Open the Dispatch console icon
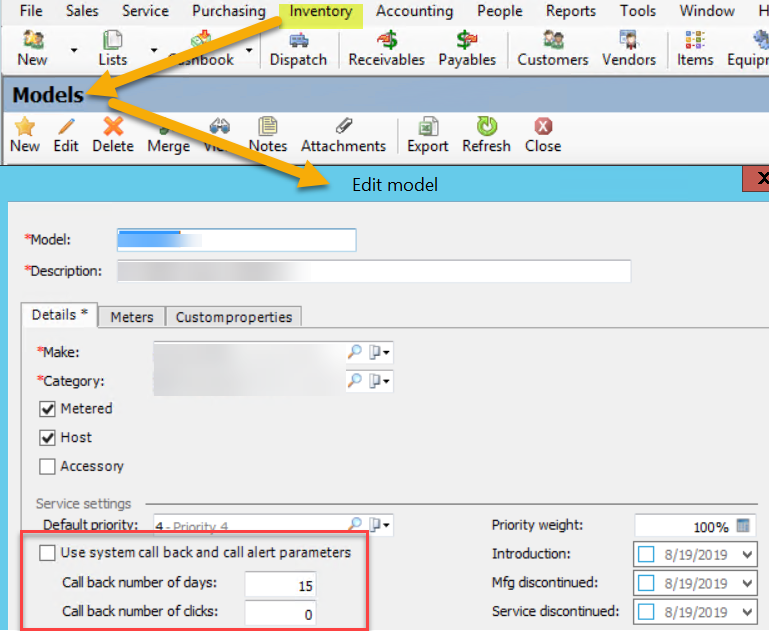This screenshot has height=631, width=769. pos(298,48)
